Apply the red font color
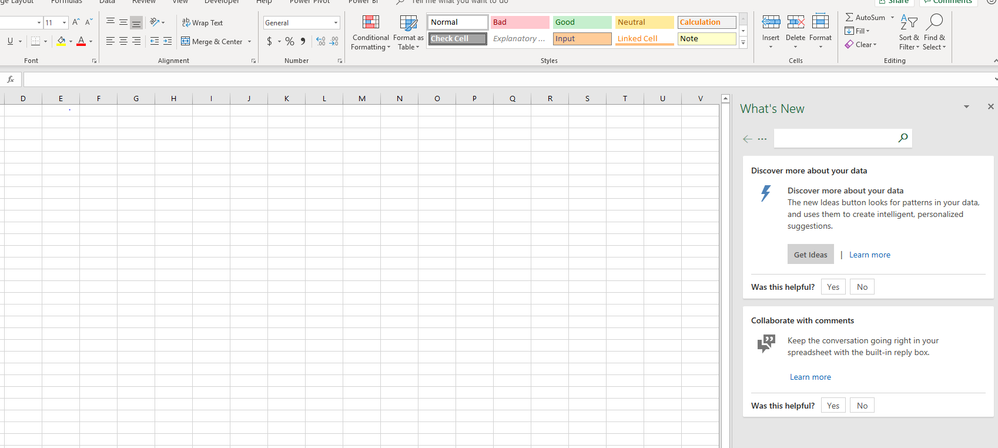The height and width of the screenshot is (448, 998). coord(81,41)
